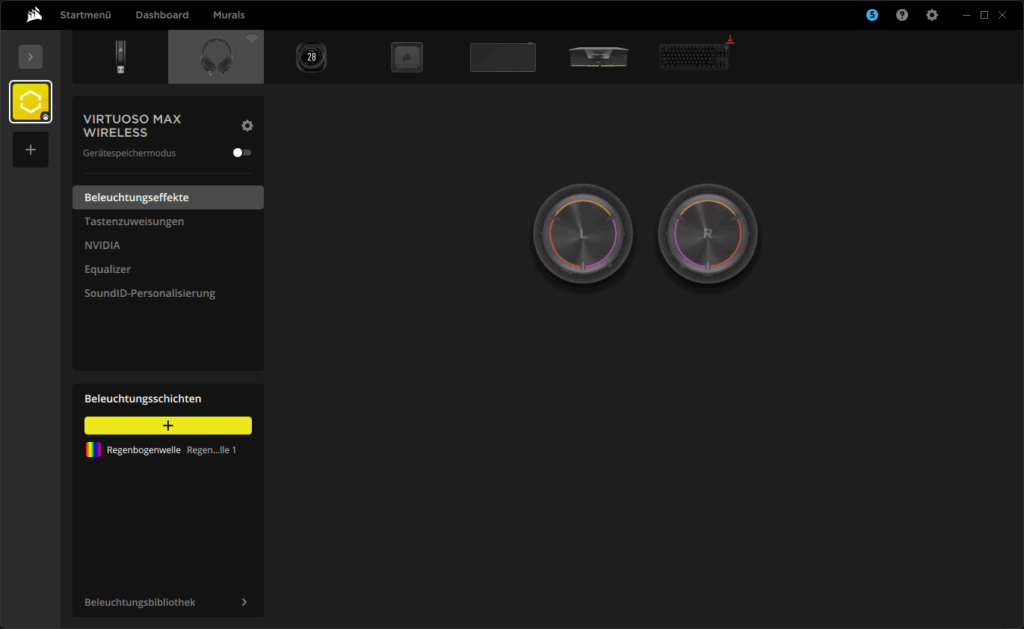Open the Dashboard tab
The height and width of the screenshot is (629, 1024).
pos(162,15)
